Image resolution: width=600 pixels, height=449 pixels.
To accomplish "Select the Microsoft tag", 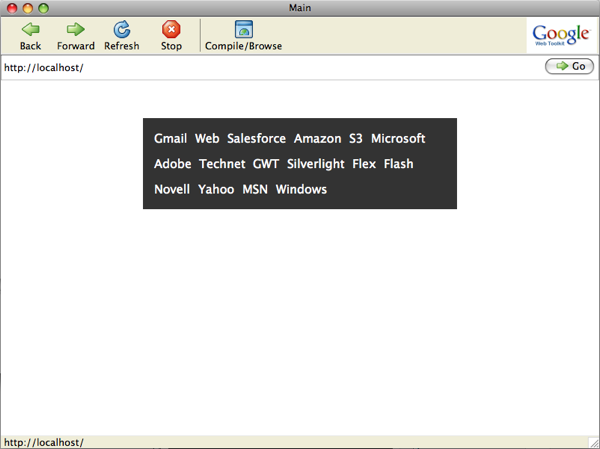I will (398, 139).
